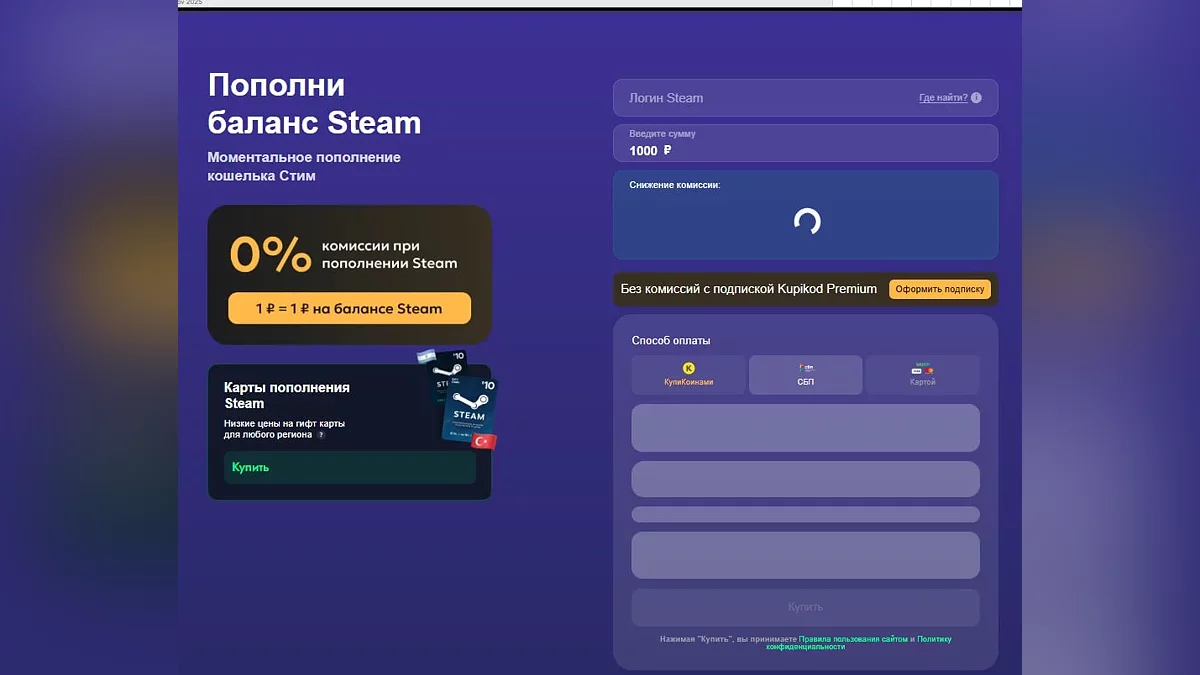
Task: Click the Карты пополнения Steam title
Action: click(287, 395)
